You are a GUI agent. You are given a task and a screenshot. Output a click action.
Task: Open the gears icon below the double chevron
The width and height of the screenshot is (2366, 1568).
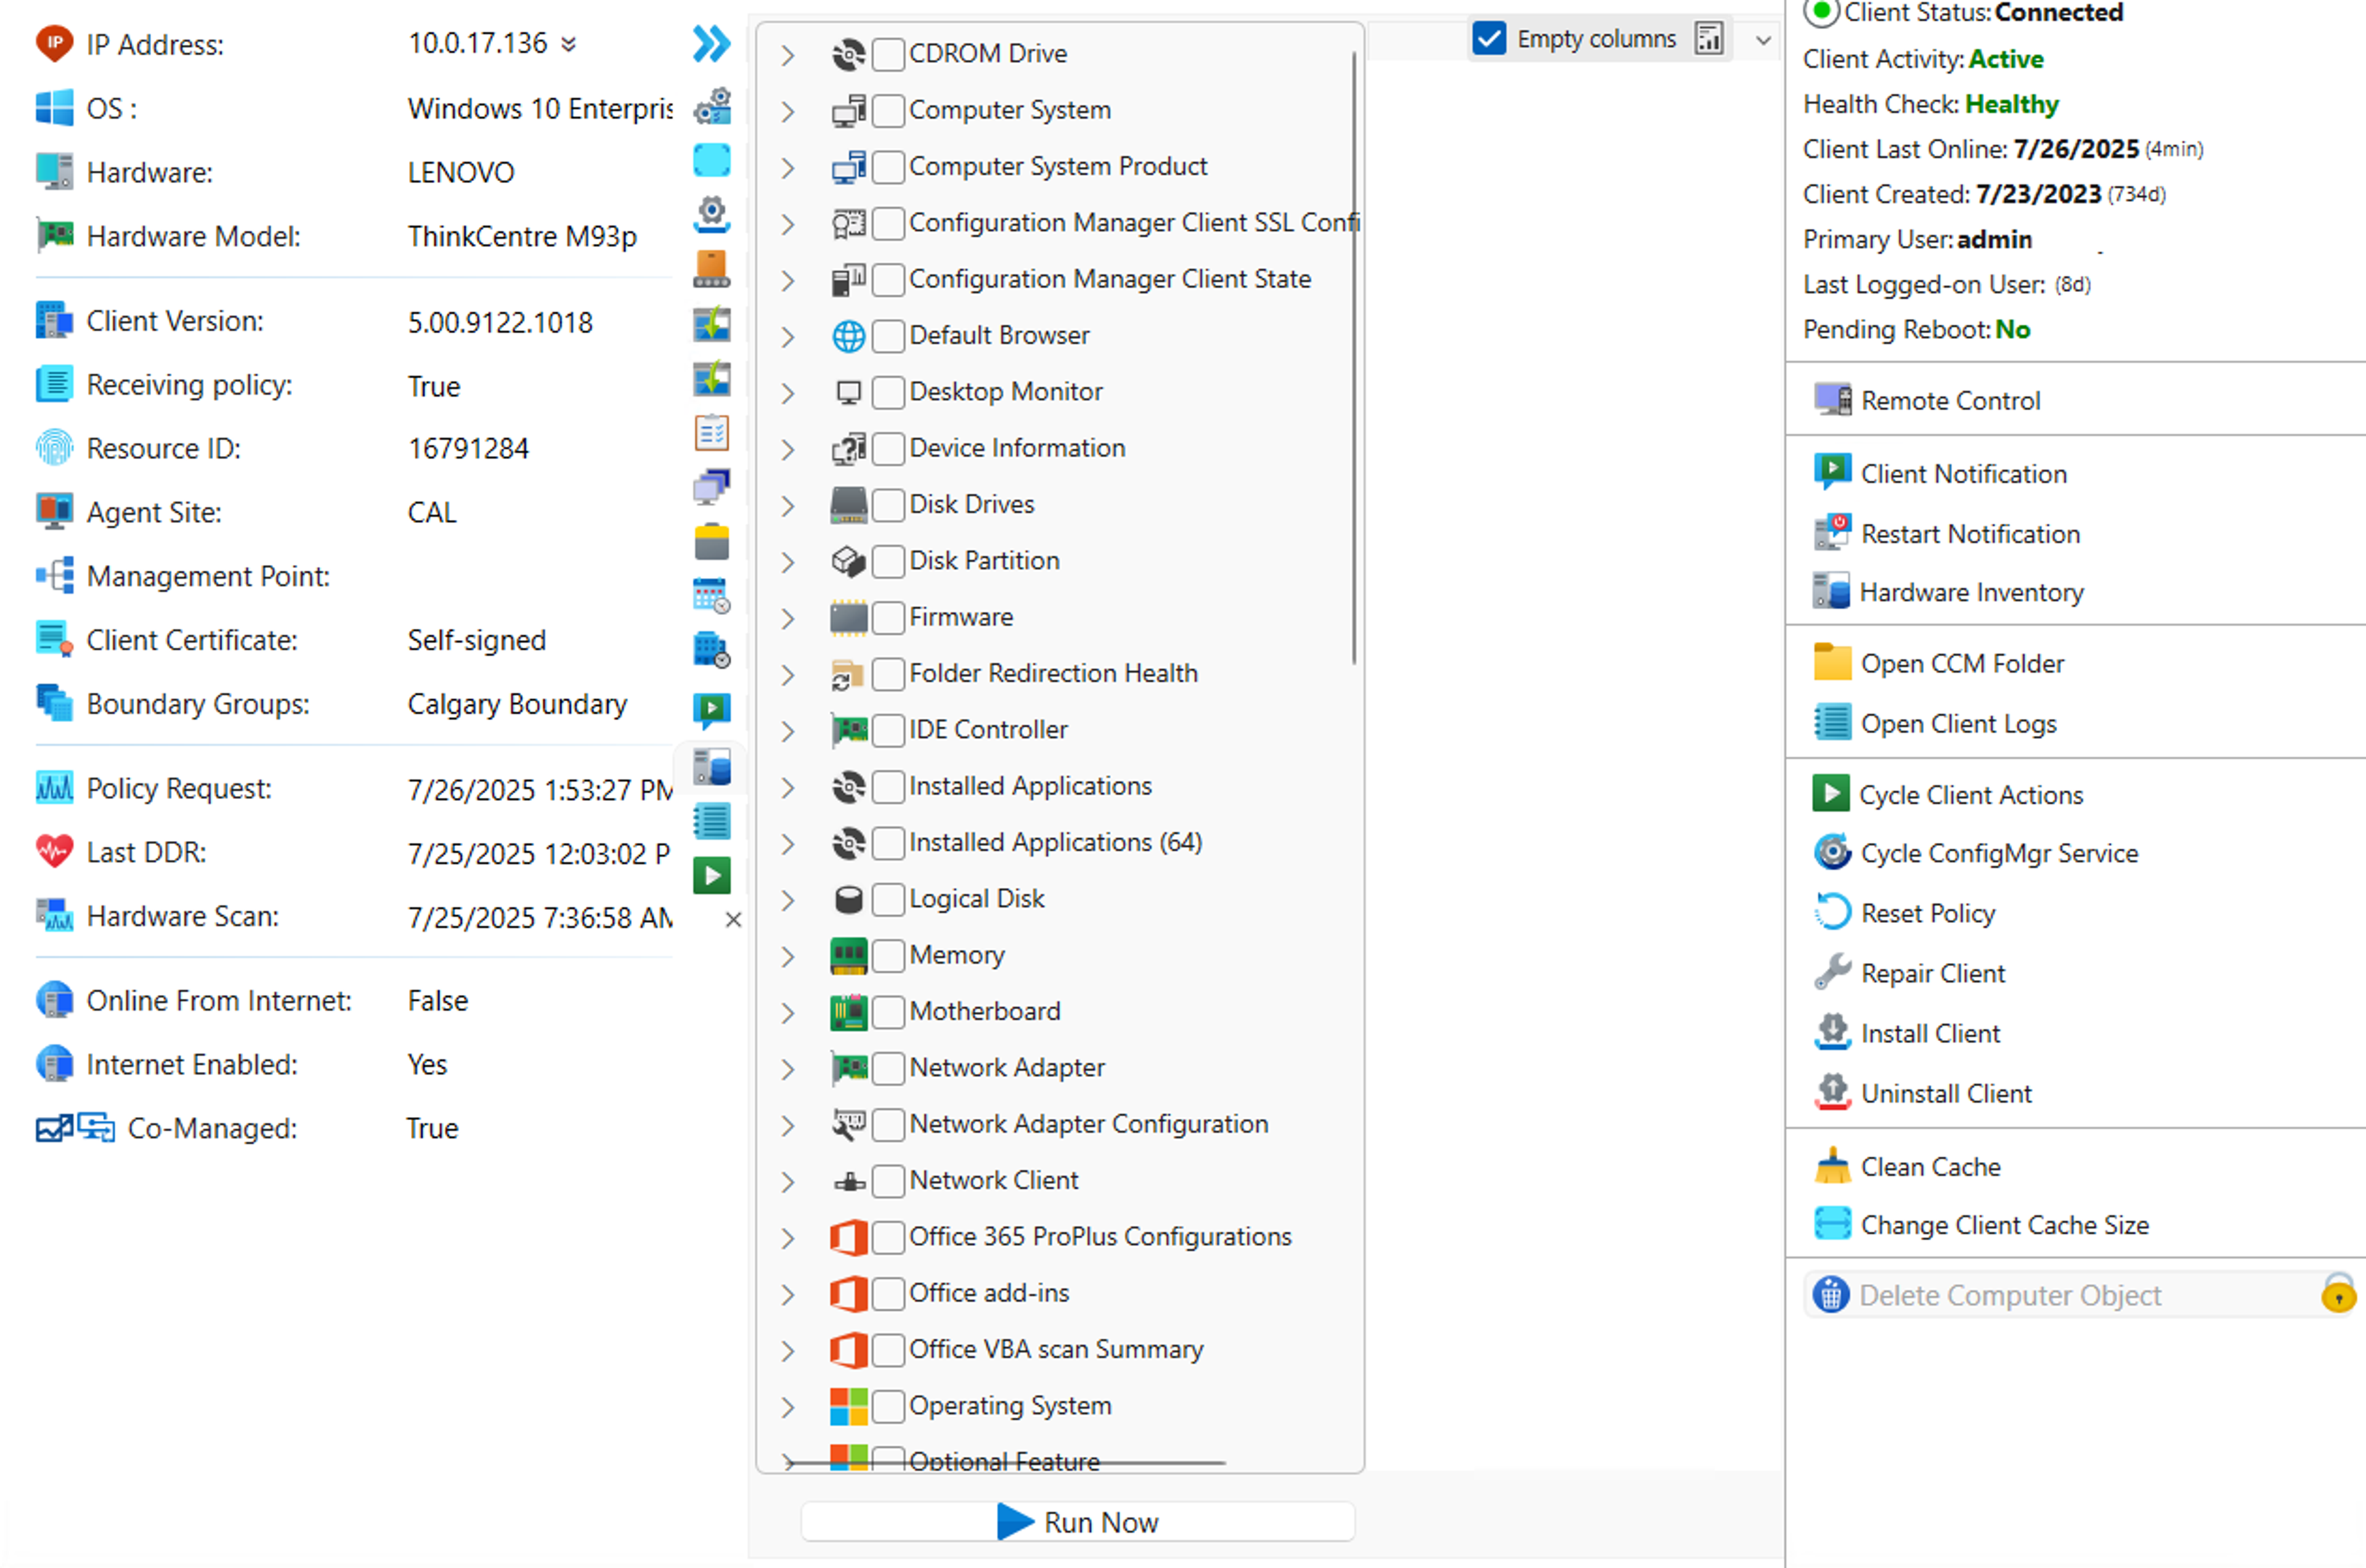click(712, 106)
